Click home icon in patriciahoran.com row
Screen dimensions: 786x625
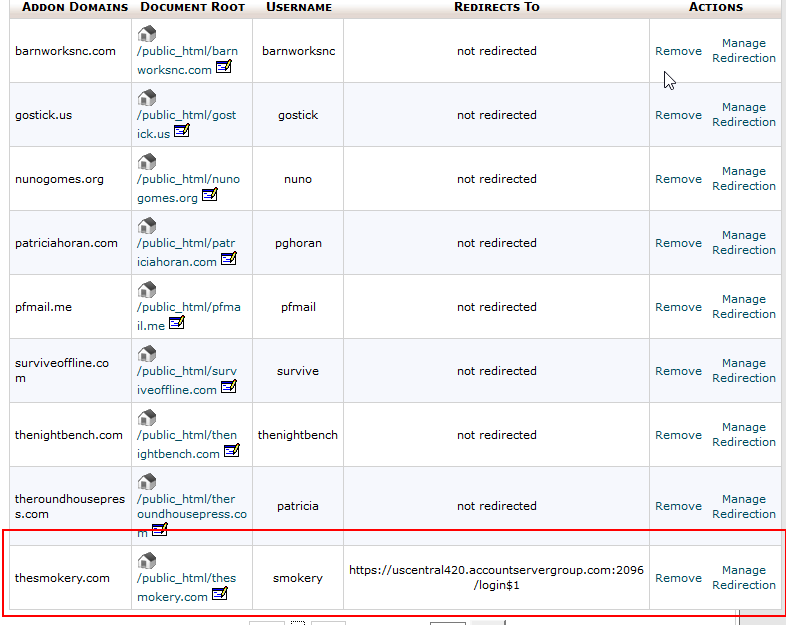(147, 226)
